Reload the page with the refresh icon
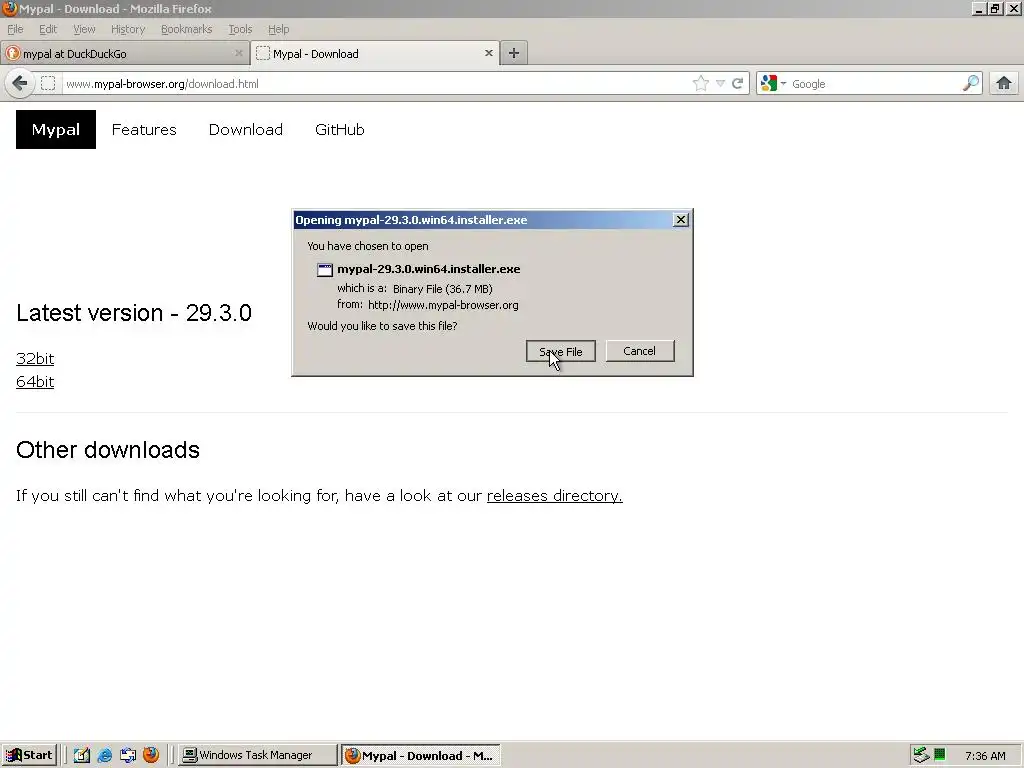This screenshot has width=1024, height=768. coord(738,84)
